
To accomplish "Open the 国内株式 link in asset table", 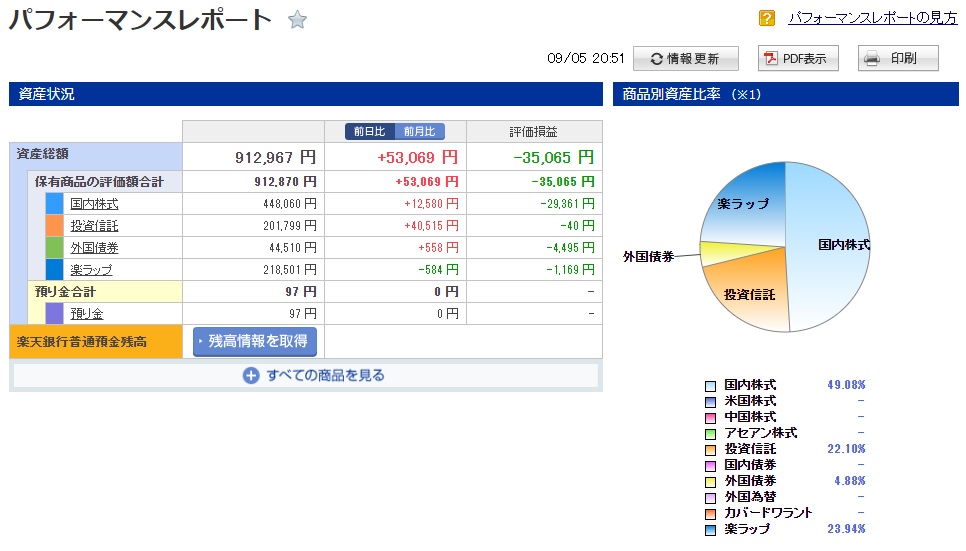I will click(x=94, y=204).
